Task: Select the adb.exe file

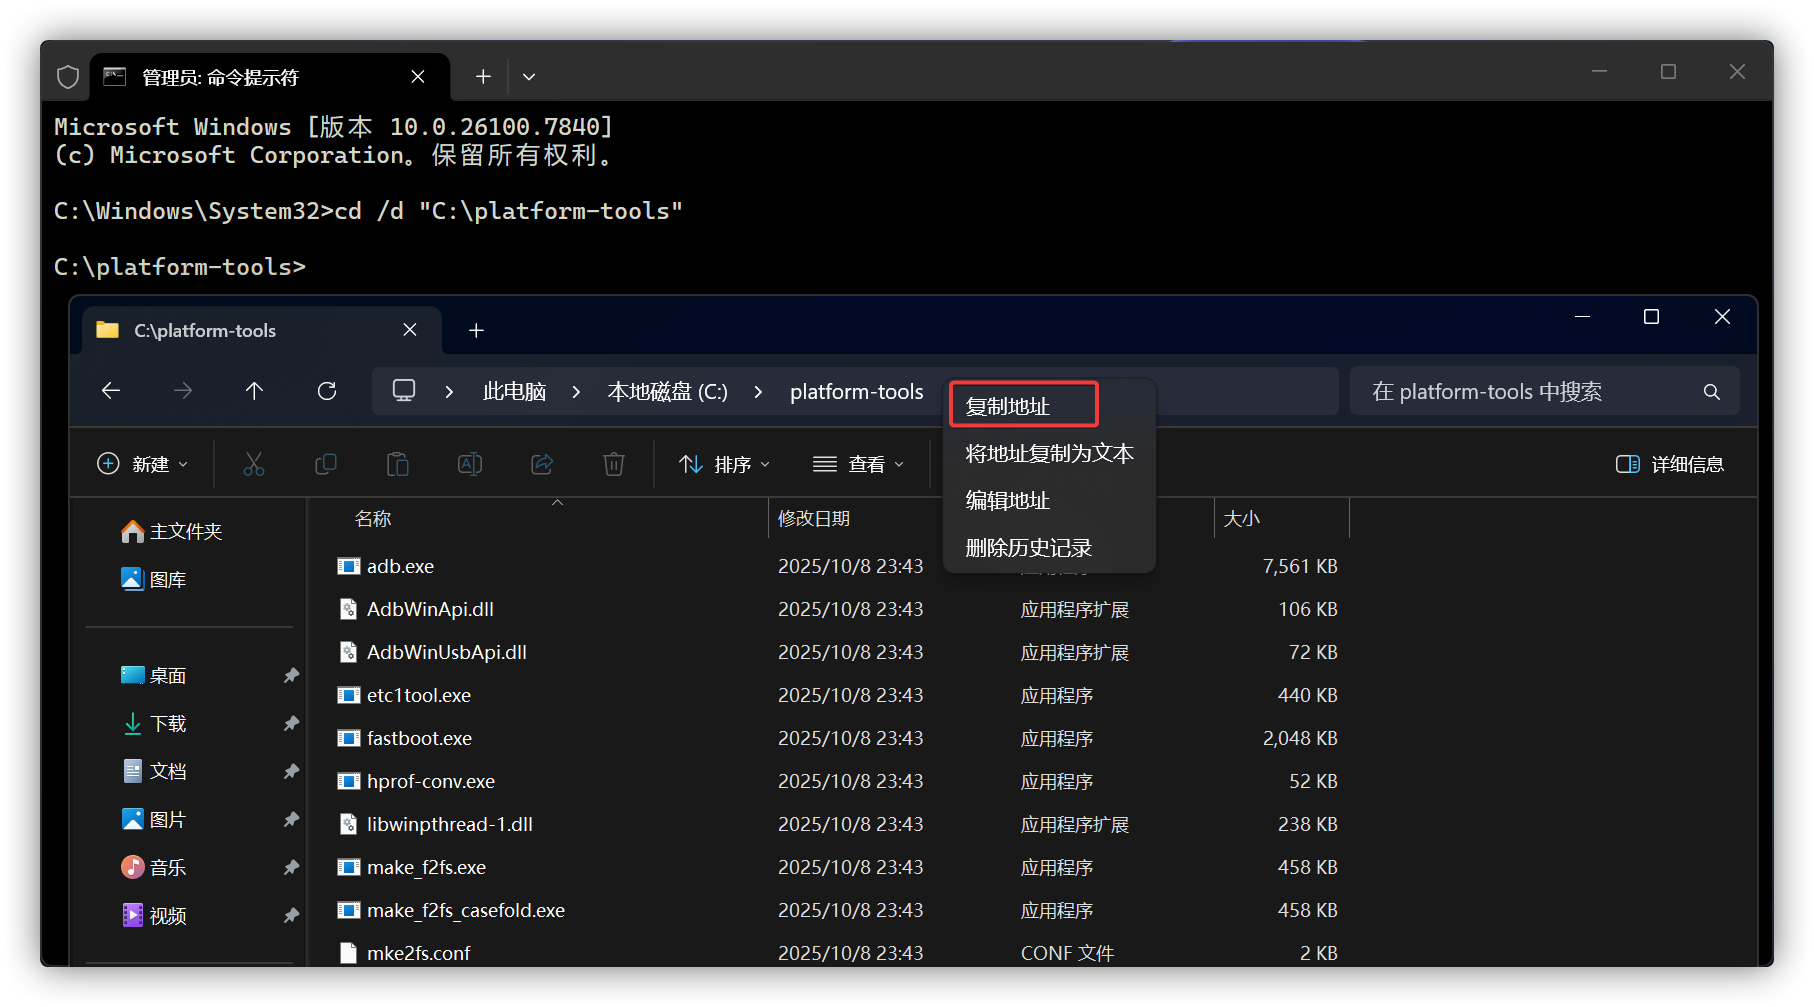Action: click(x=400, y=566)
